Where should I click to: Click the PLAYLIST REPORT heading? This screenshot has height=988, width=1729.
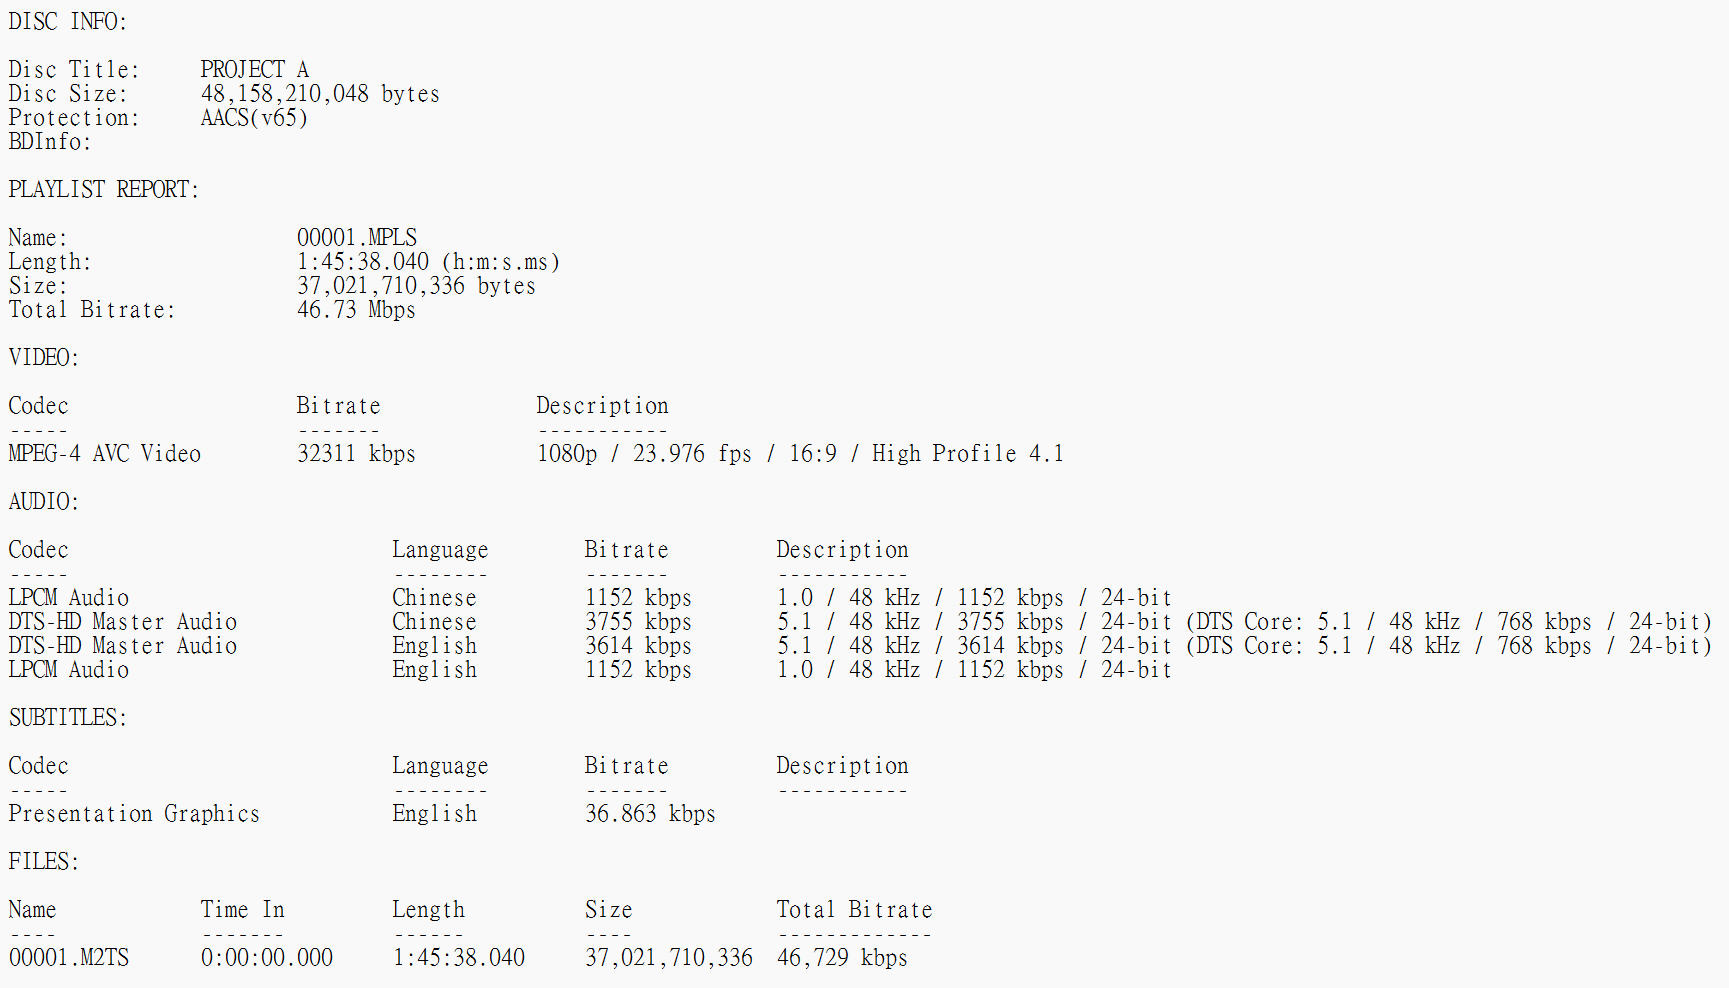[x=103, y=189]
